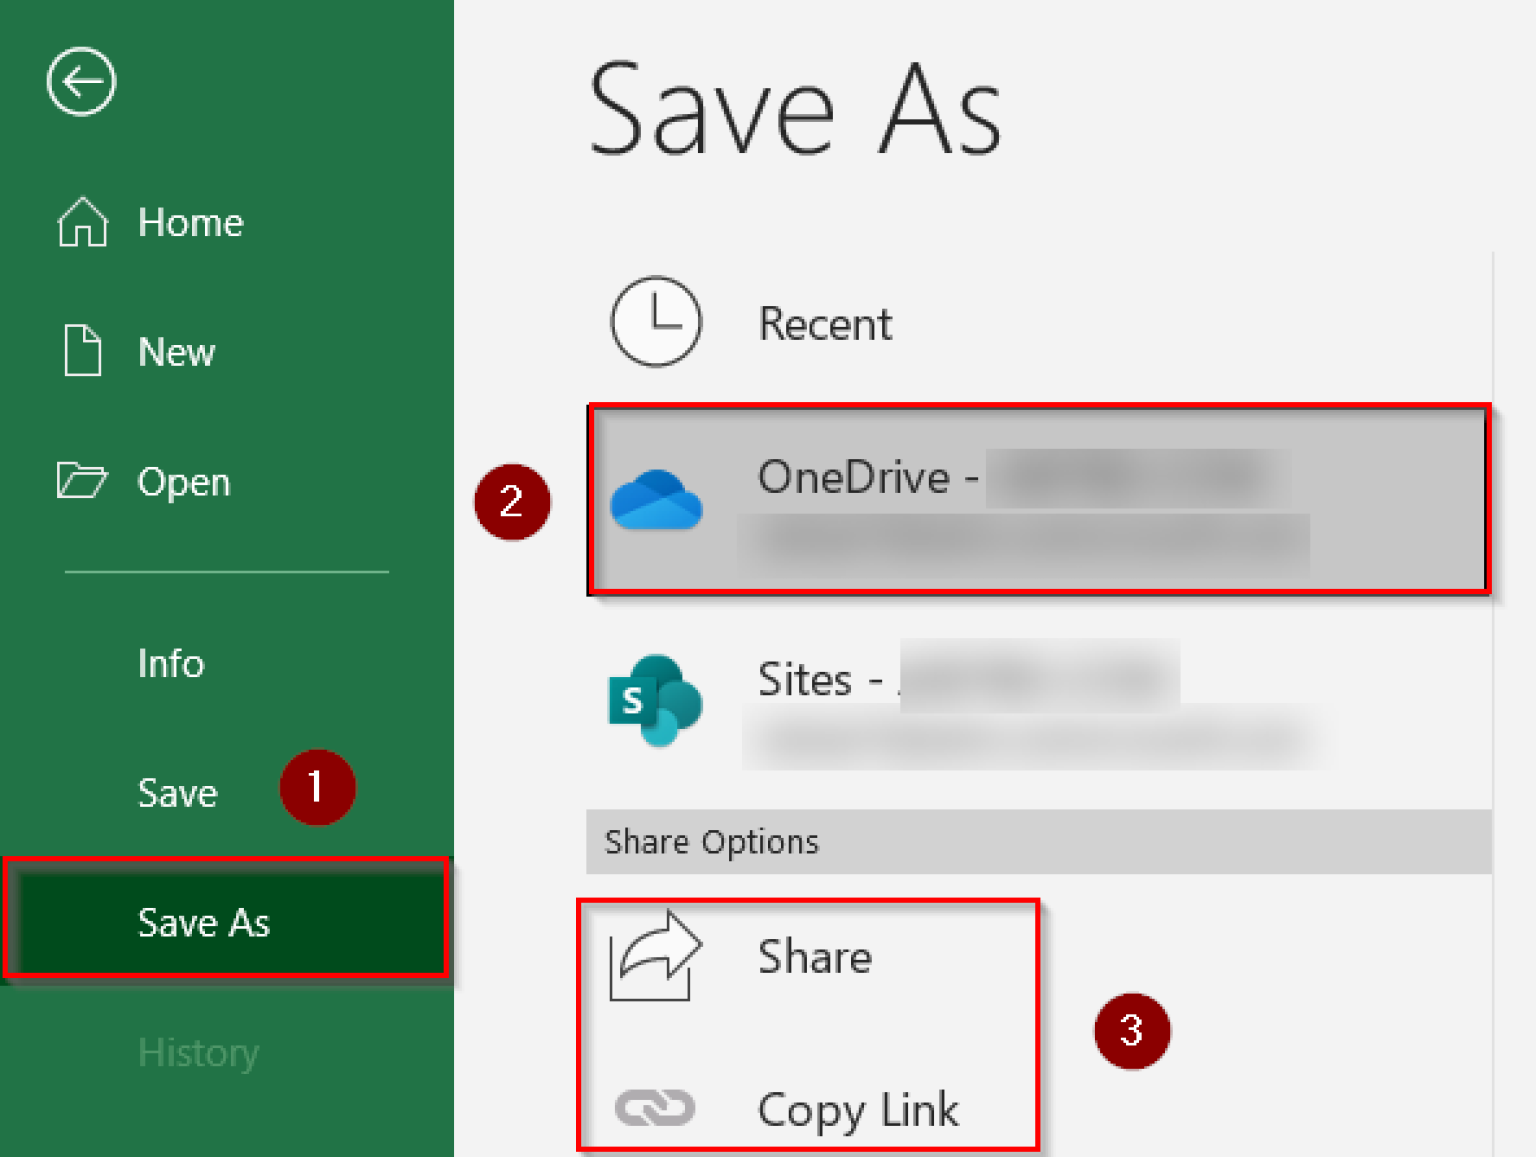Click the Copy Link text

(858, 1110)
